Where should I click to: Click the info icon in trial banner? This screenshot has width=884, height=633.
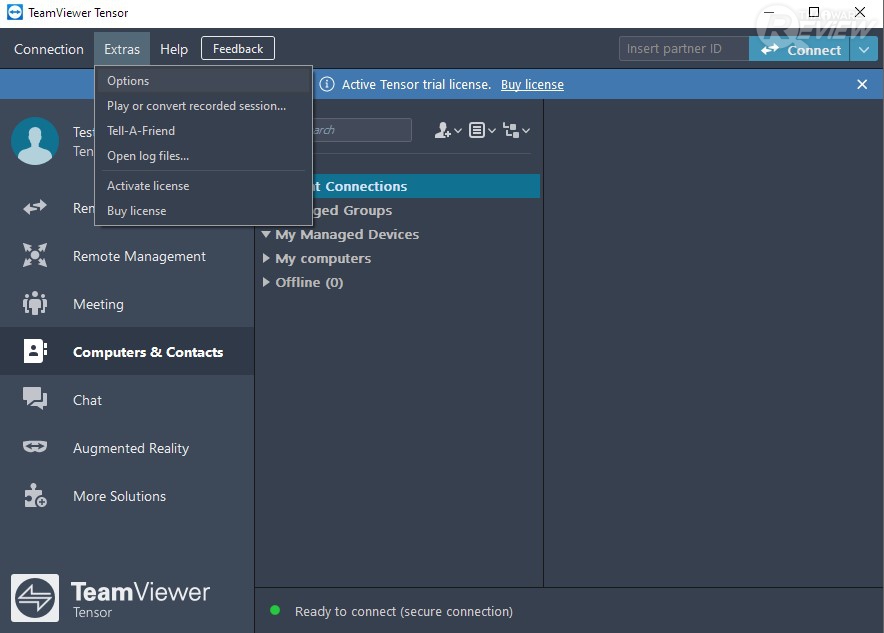[327, 85]
